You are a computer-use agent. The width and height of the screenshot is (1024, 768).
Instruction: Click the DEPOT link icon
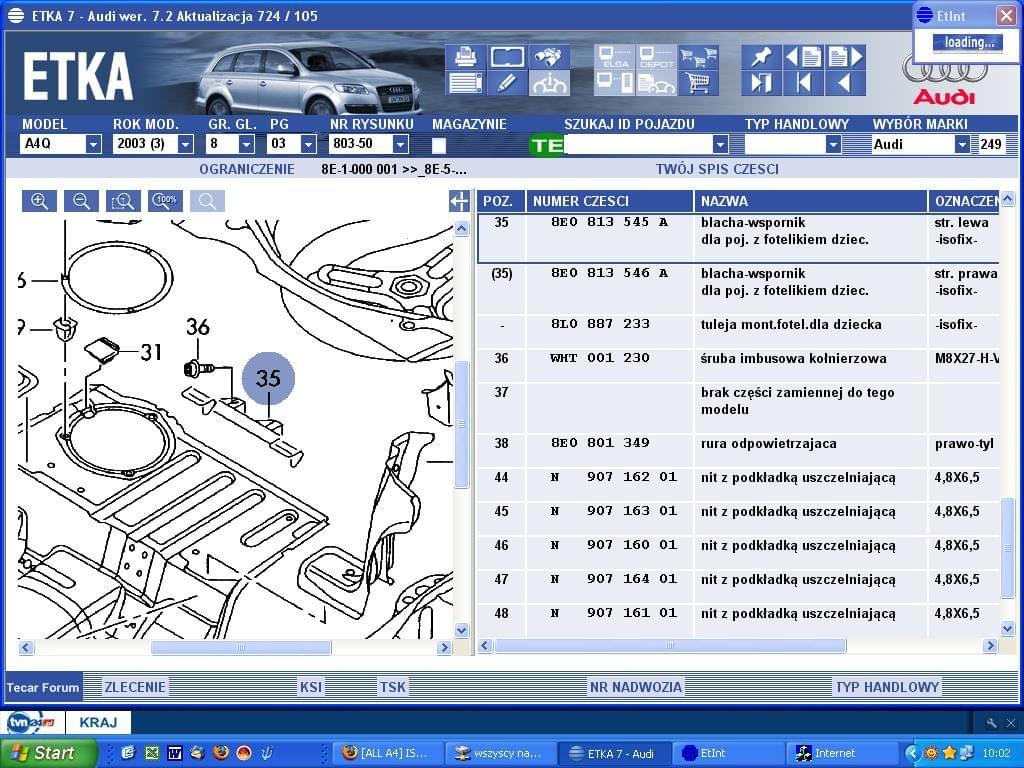coord(656,57)
